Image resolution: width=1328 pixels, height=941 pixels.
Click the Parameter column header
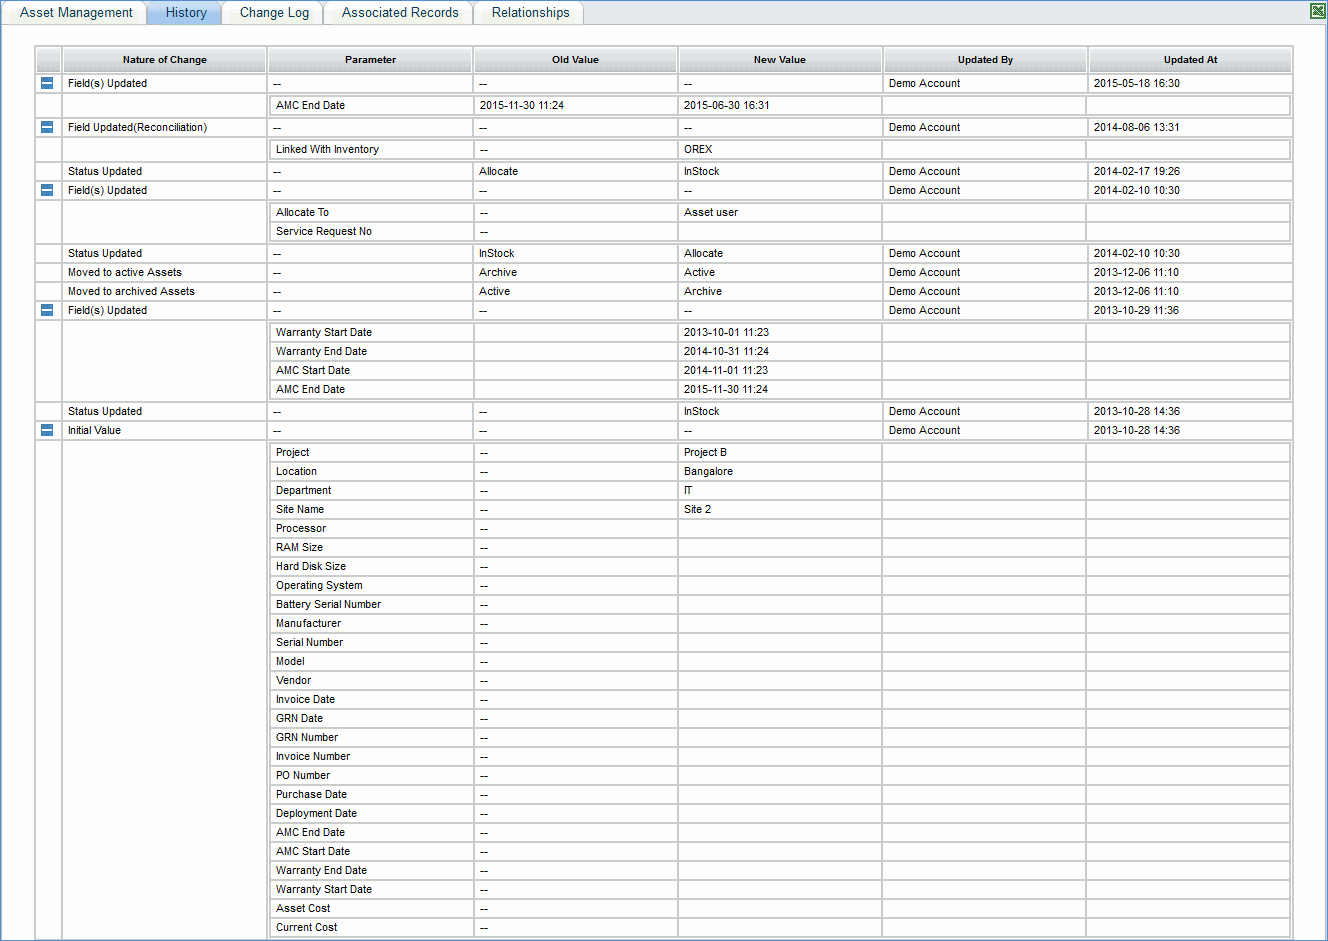click(370, 60)
